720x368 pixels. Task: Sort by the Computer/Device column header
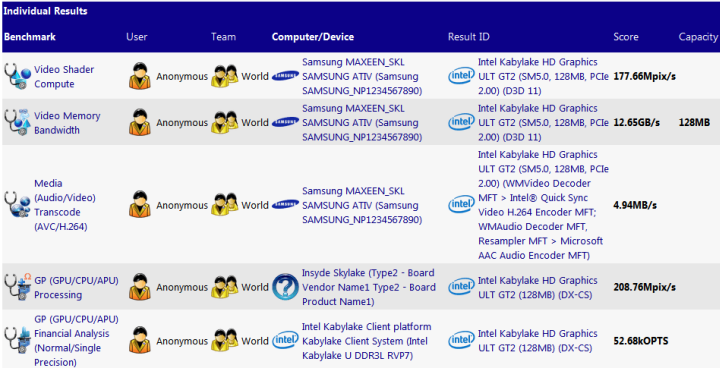pyautogui.click(x=313, y=37)
